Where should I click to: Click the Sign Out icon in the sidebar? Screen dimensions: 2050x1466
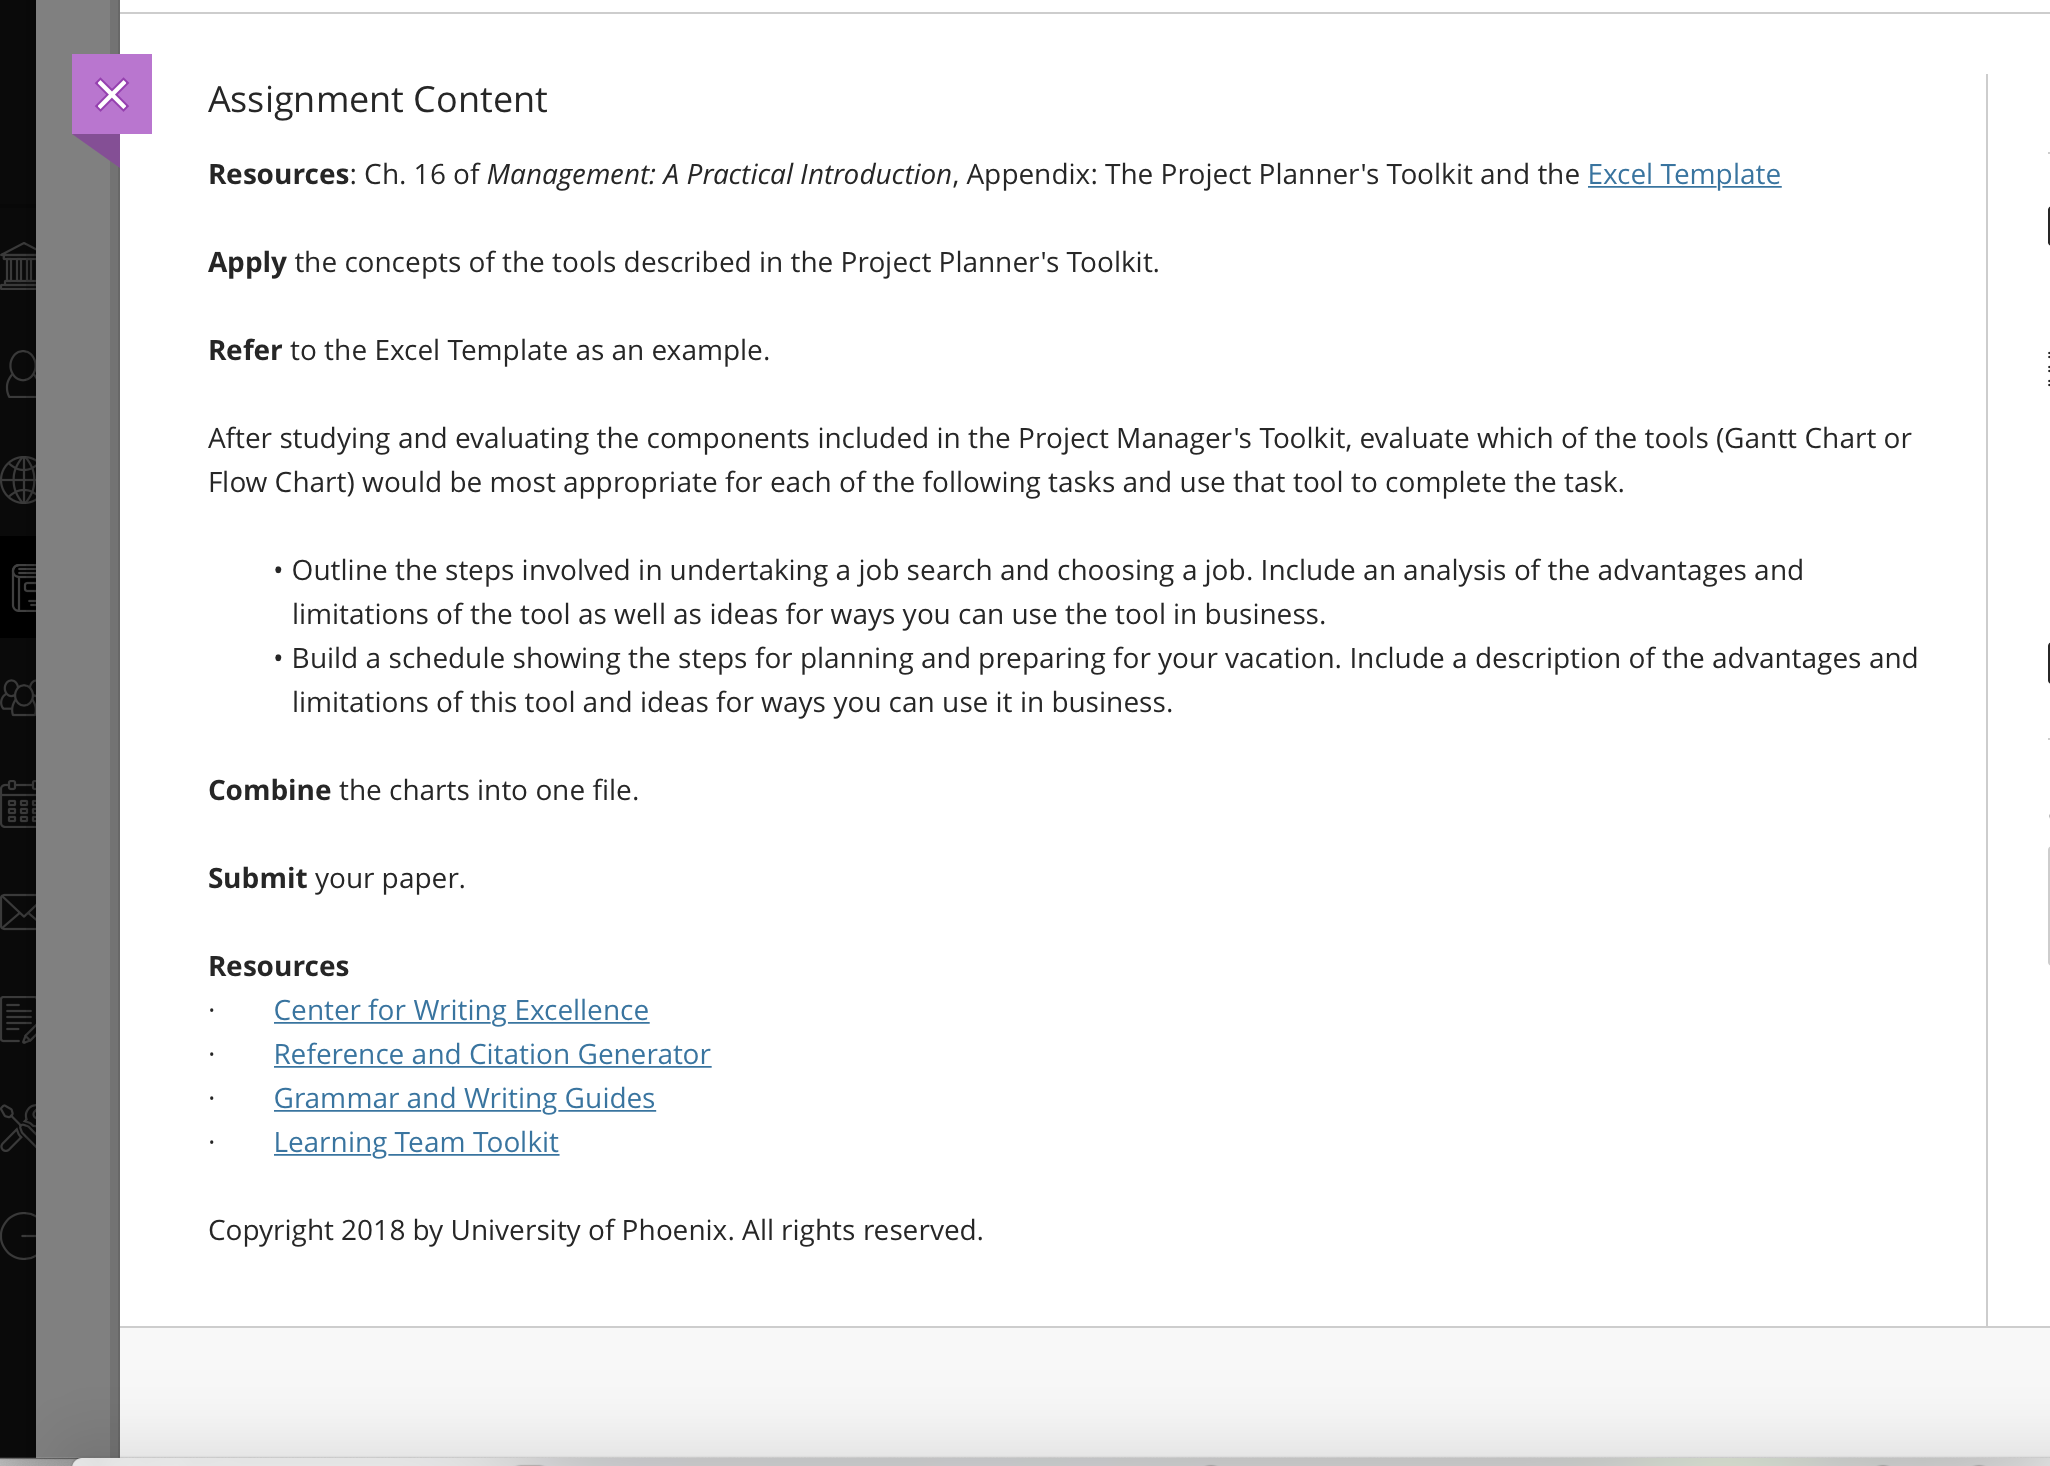[x=18, y=1236]
